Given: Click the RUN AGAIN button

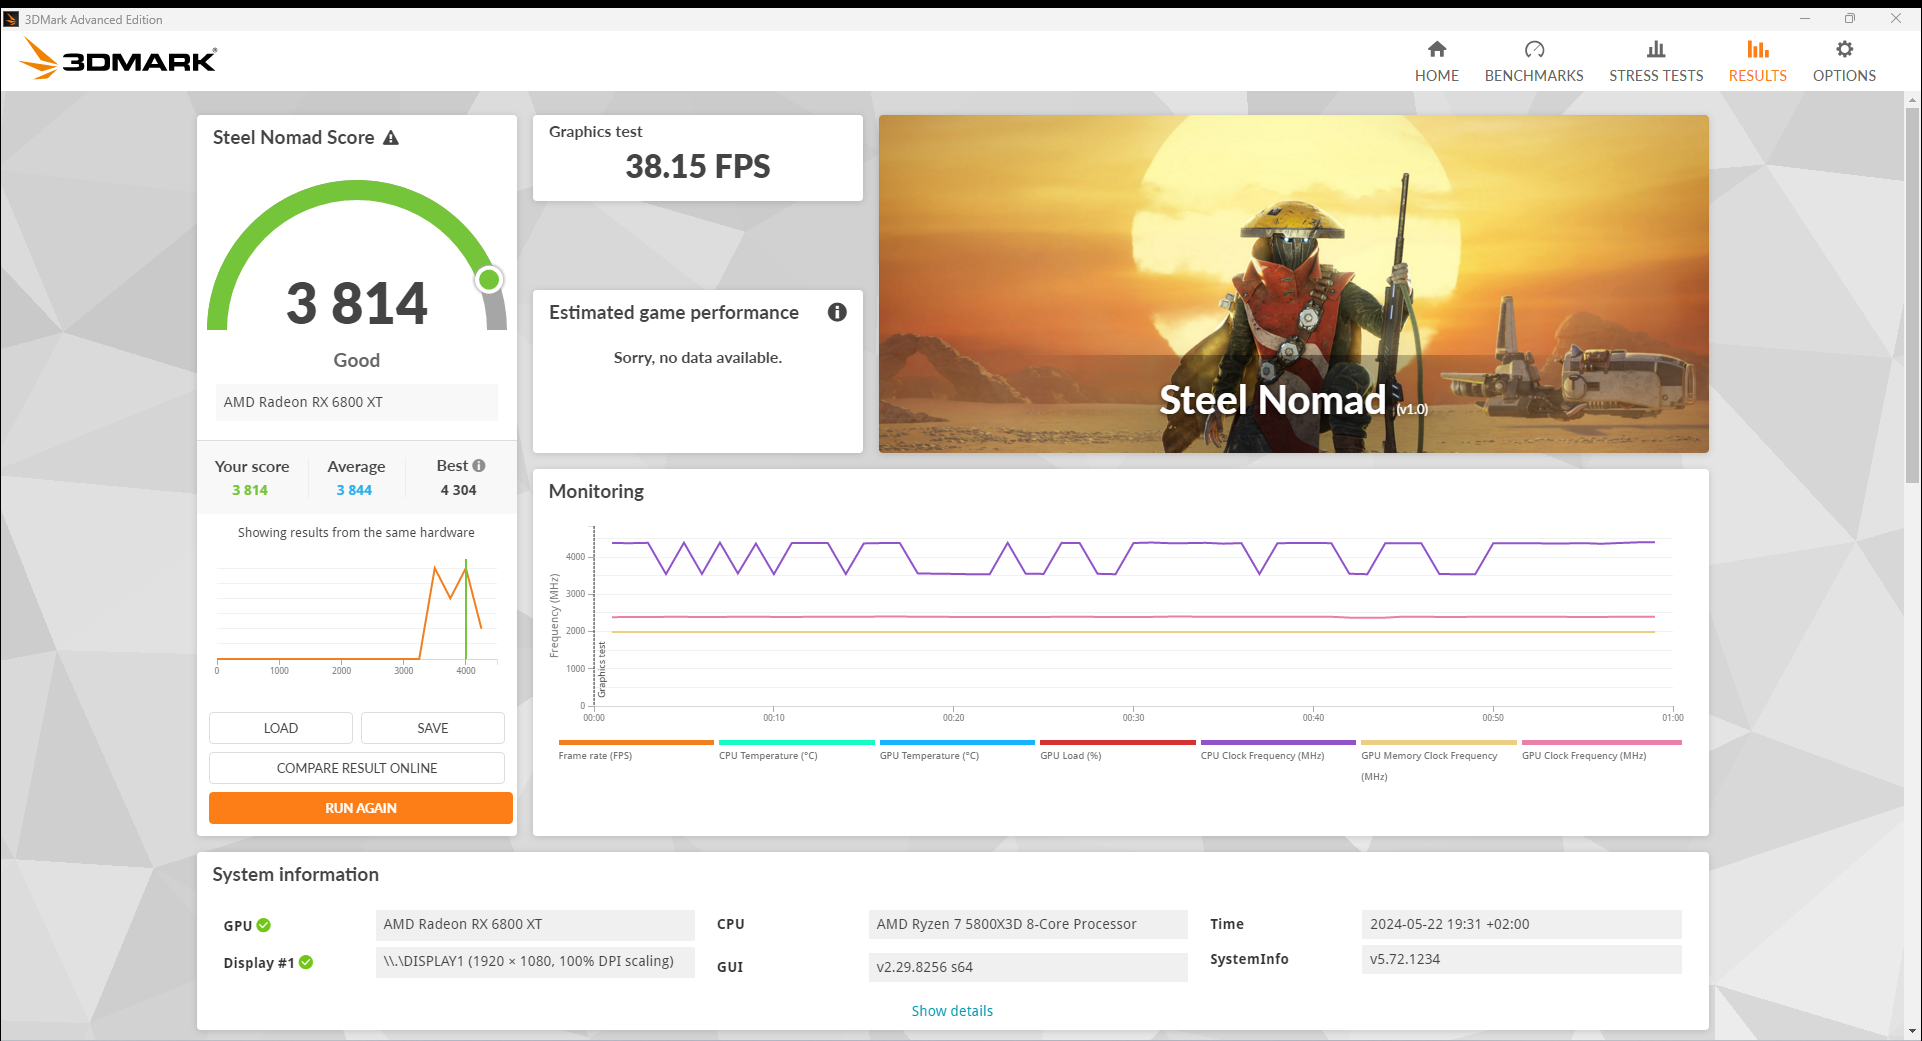Looking at the screenshot, I should point(361,808).
